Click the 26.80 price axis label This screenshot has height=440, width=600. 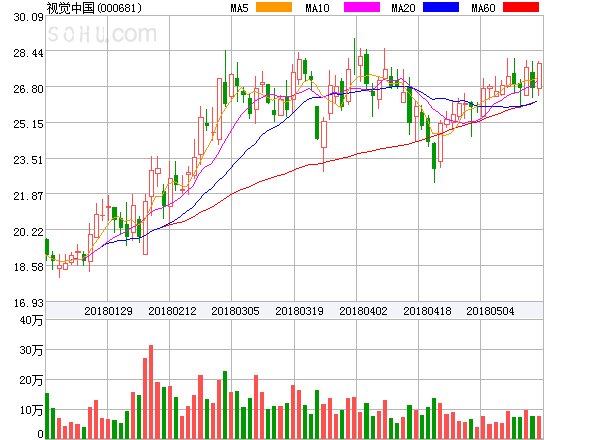28,89
